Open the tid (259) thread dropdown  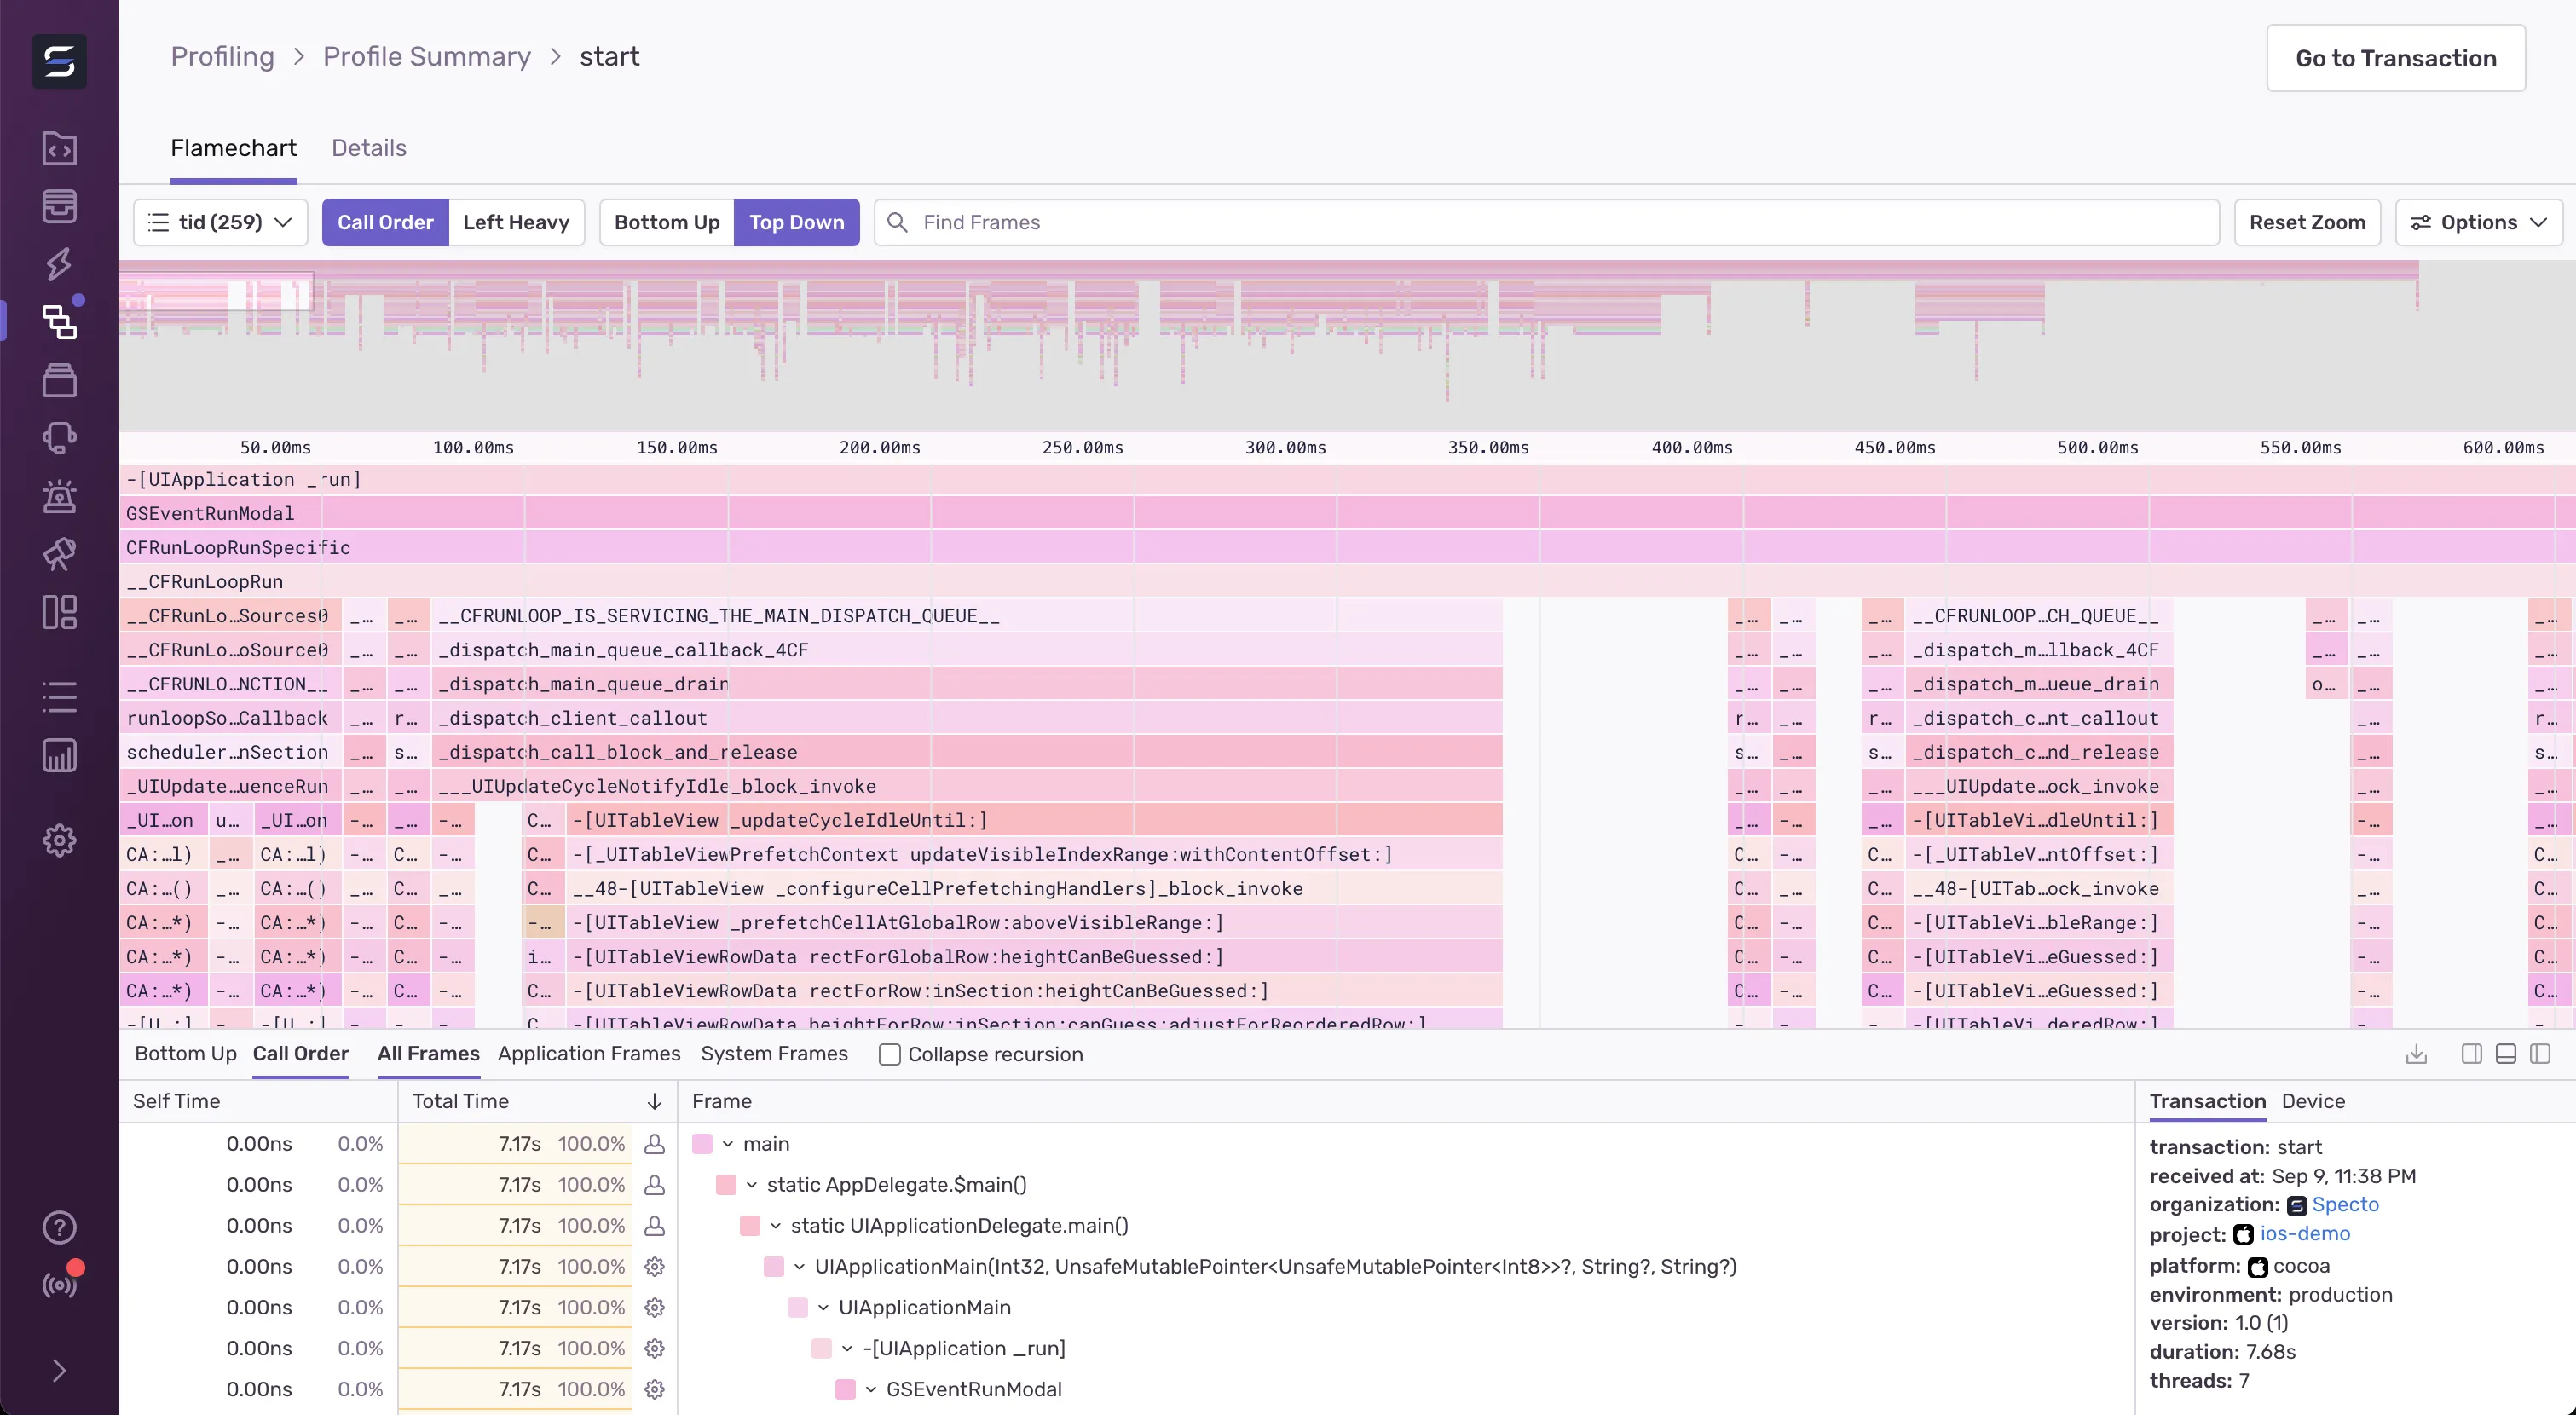point(220,222)
